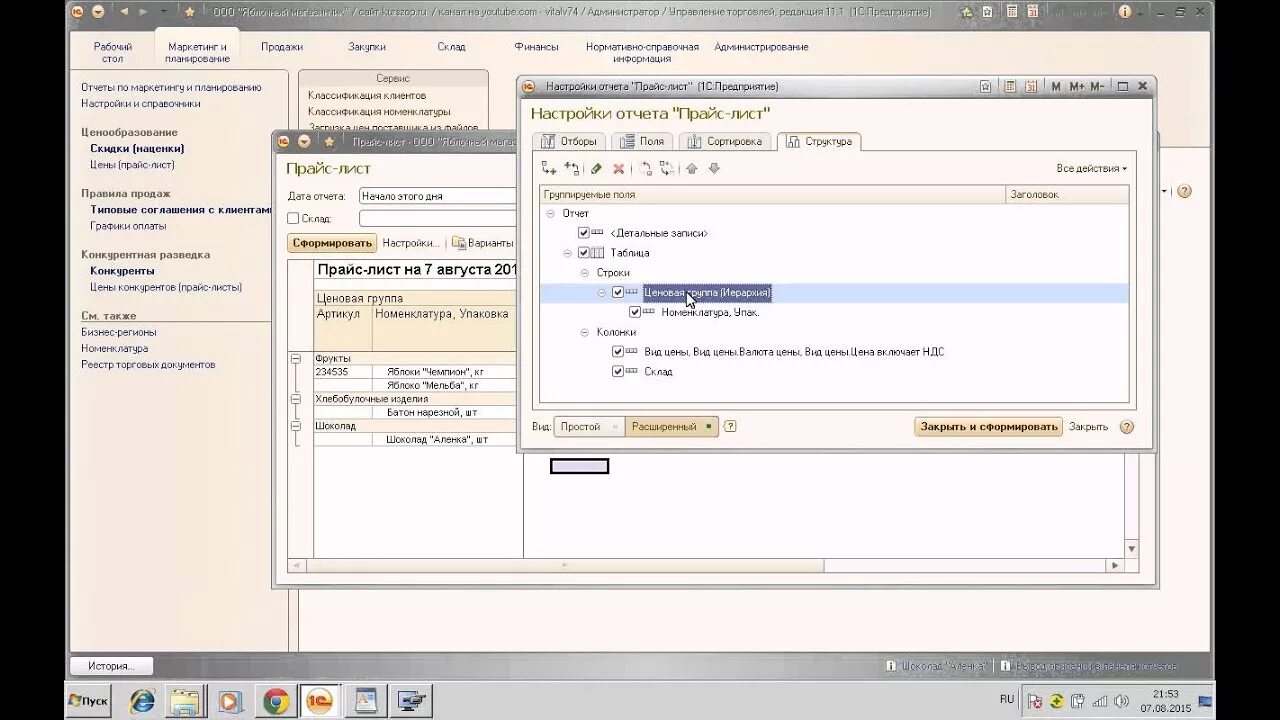Click Закрыть и сформировать button

(988, 427)
